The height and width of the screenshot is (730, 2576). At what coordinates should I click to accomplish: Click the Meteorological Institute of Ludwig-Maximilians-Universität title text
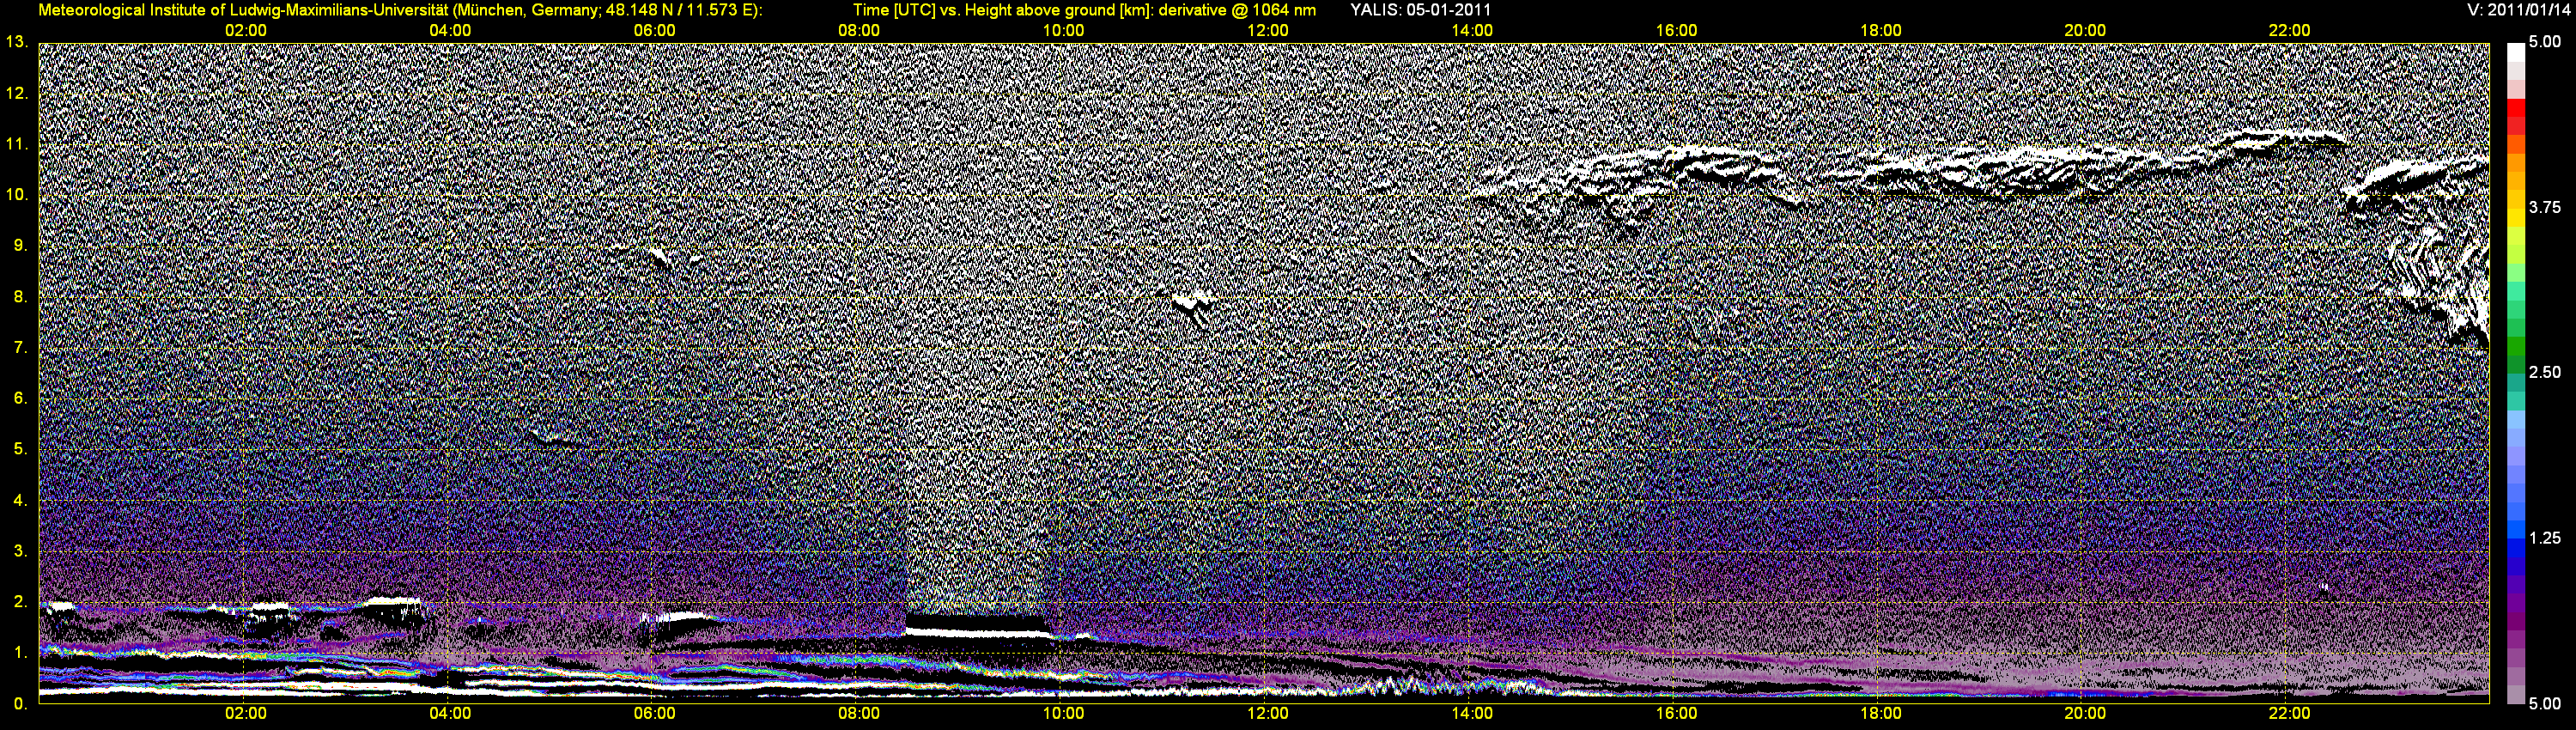pyautogui.click(x=400, y=10)
